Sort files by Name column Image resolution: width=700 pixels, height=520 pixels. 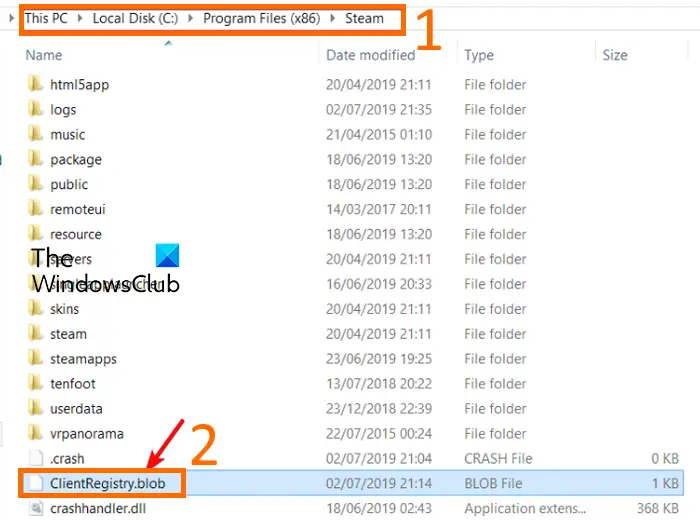(44, 55)
